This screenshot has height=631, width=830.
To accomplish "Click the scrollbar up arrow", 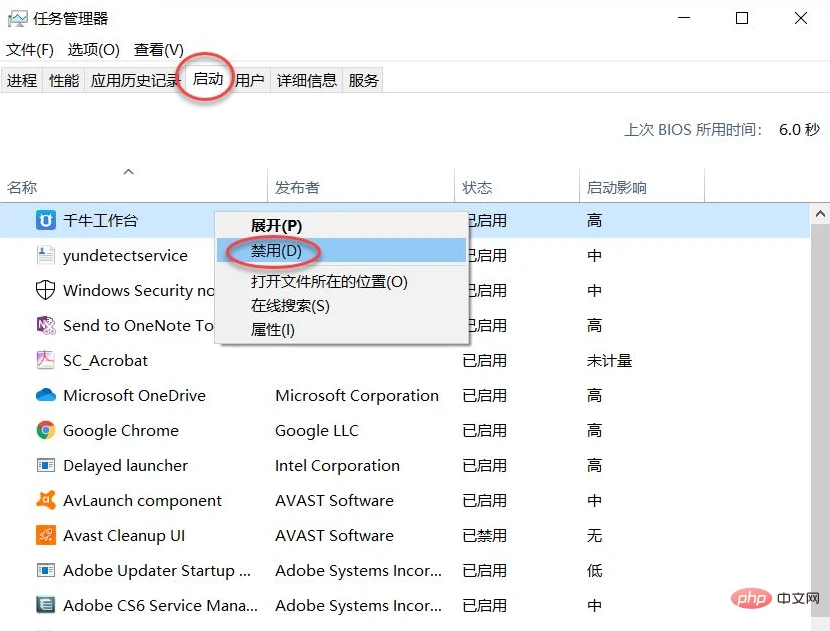I will tap(820, 214).
